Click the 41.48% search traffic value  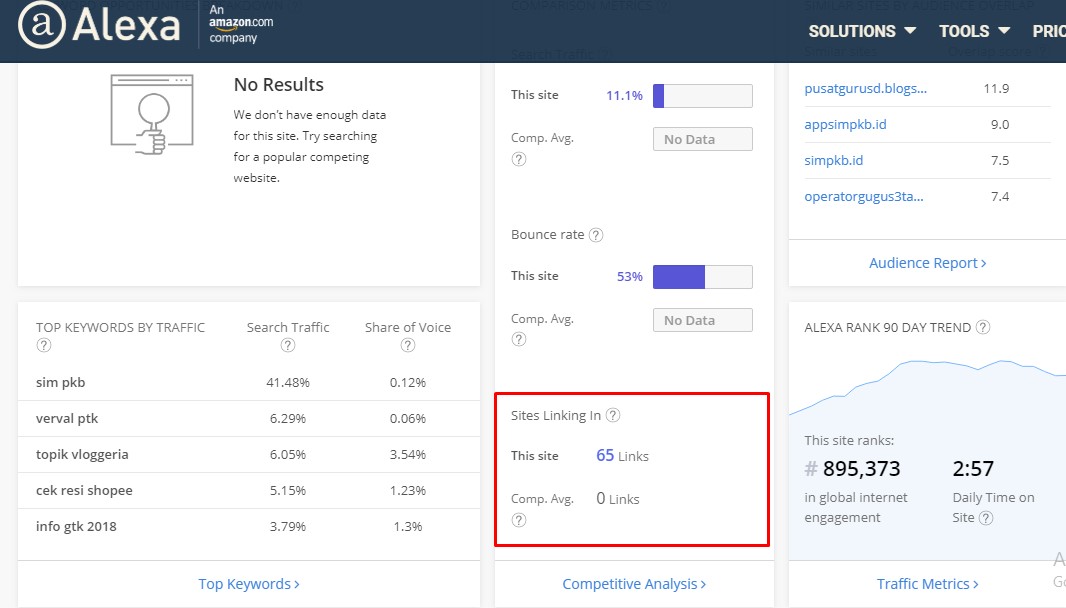pyautogui.click(x=288, y=383)
